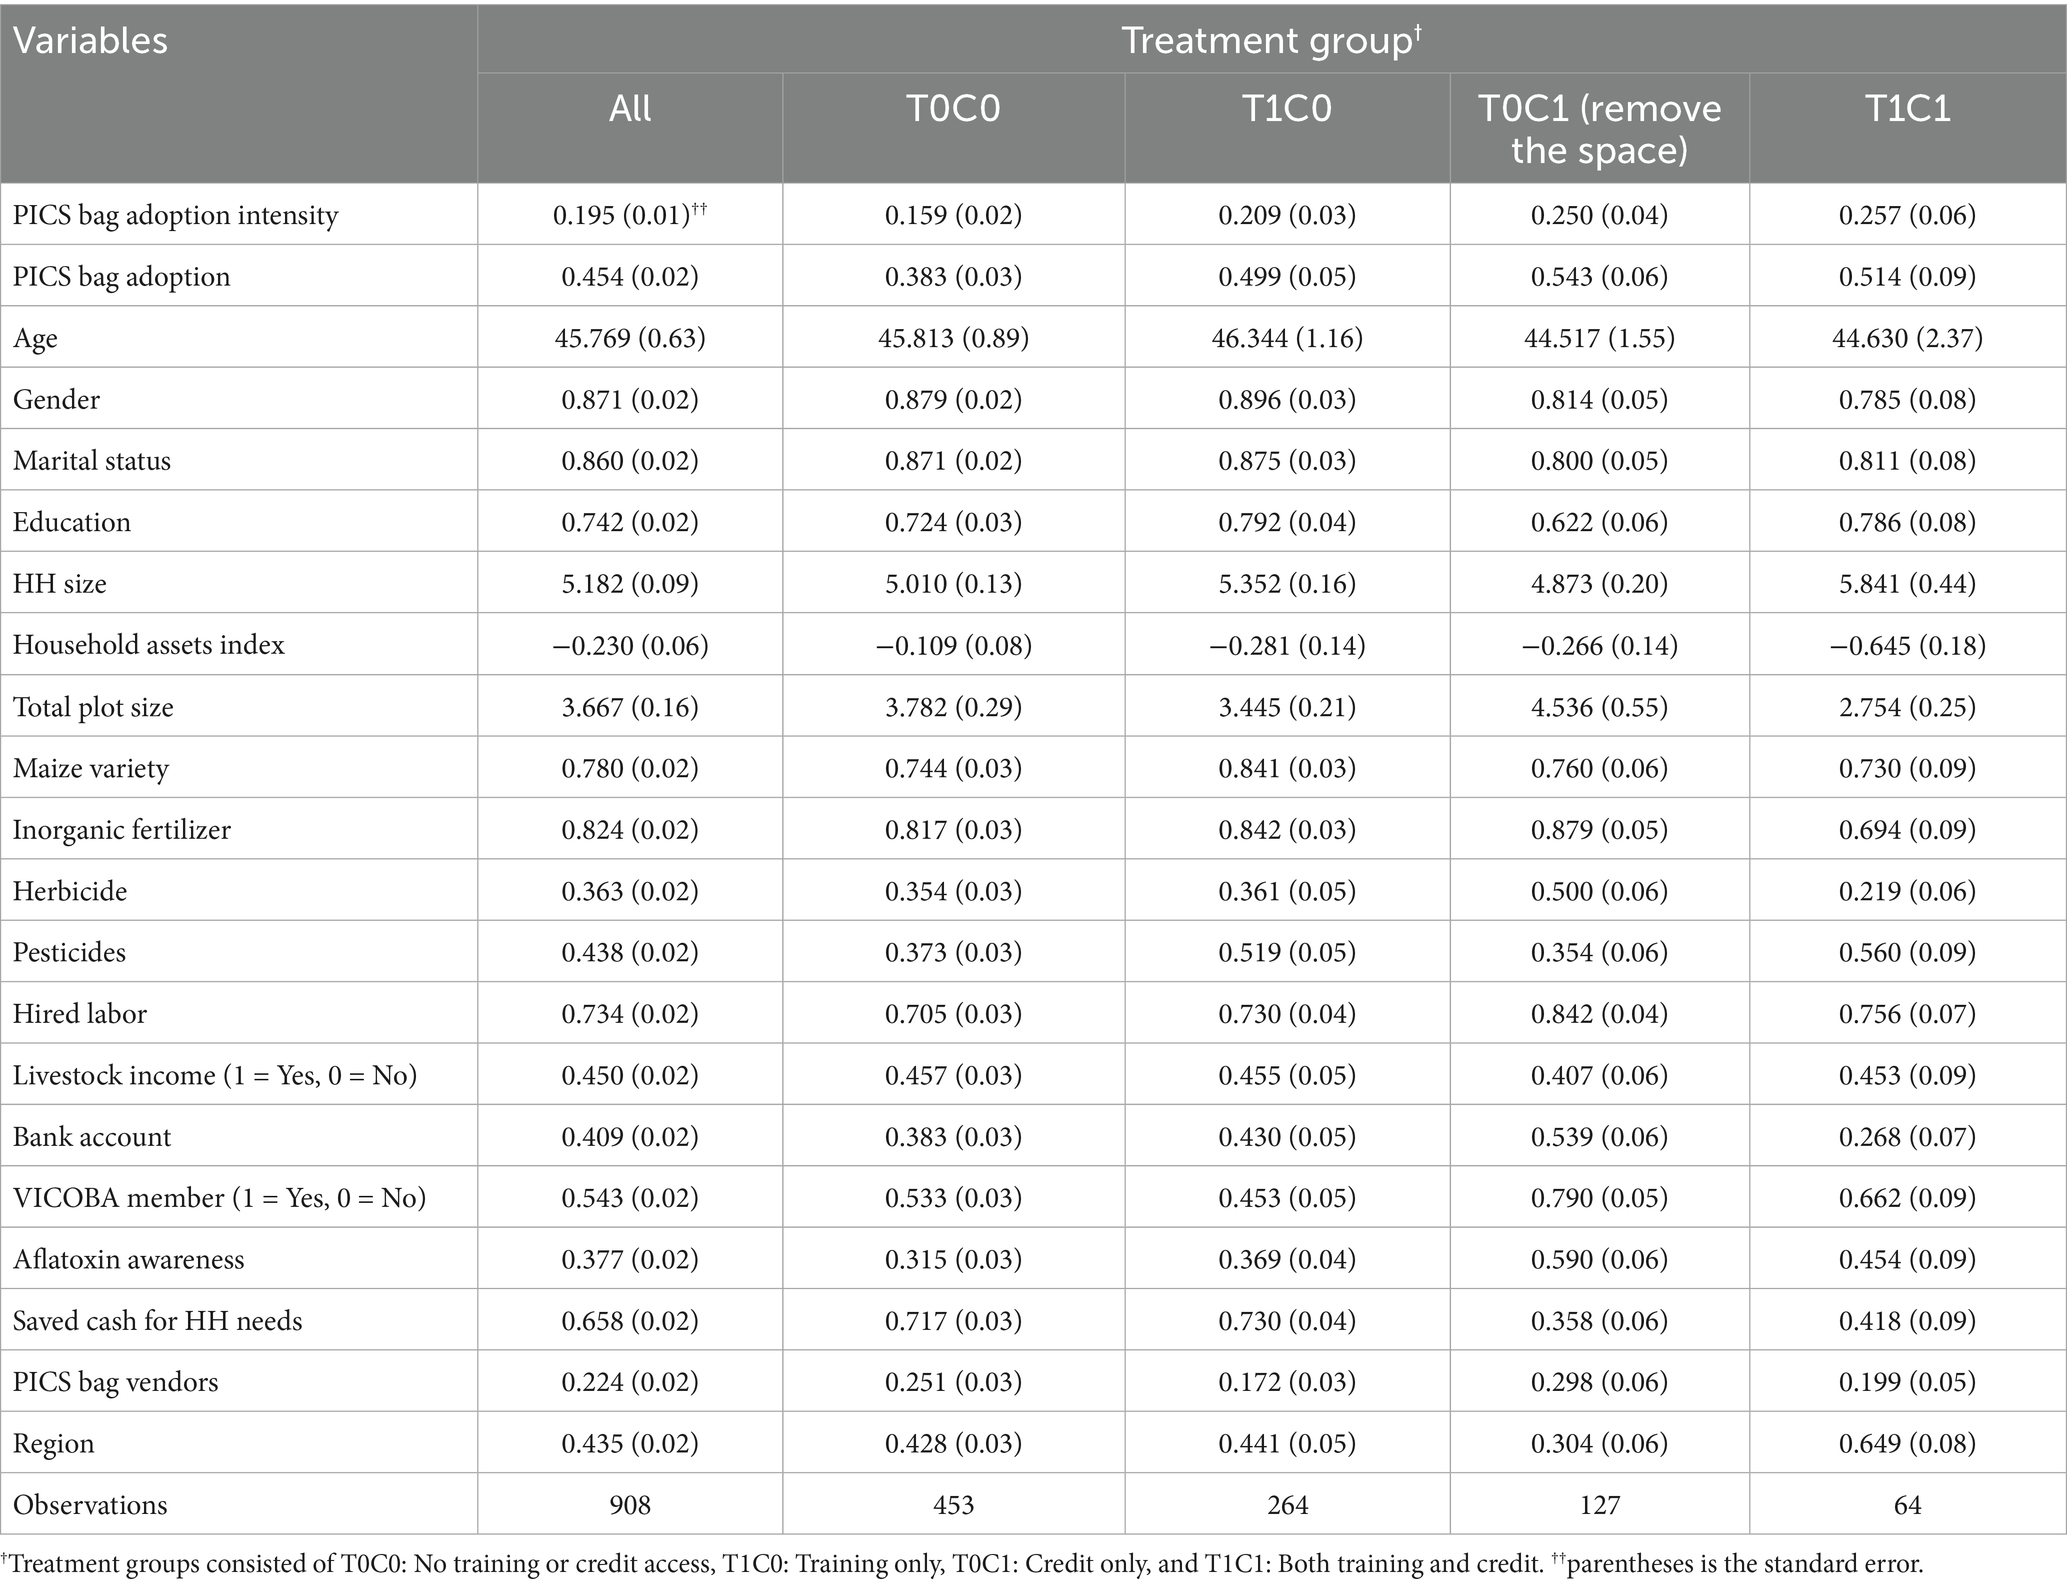Select the All column header
This screenshot has height=1586, width=2067.
[630, 108]
